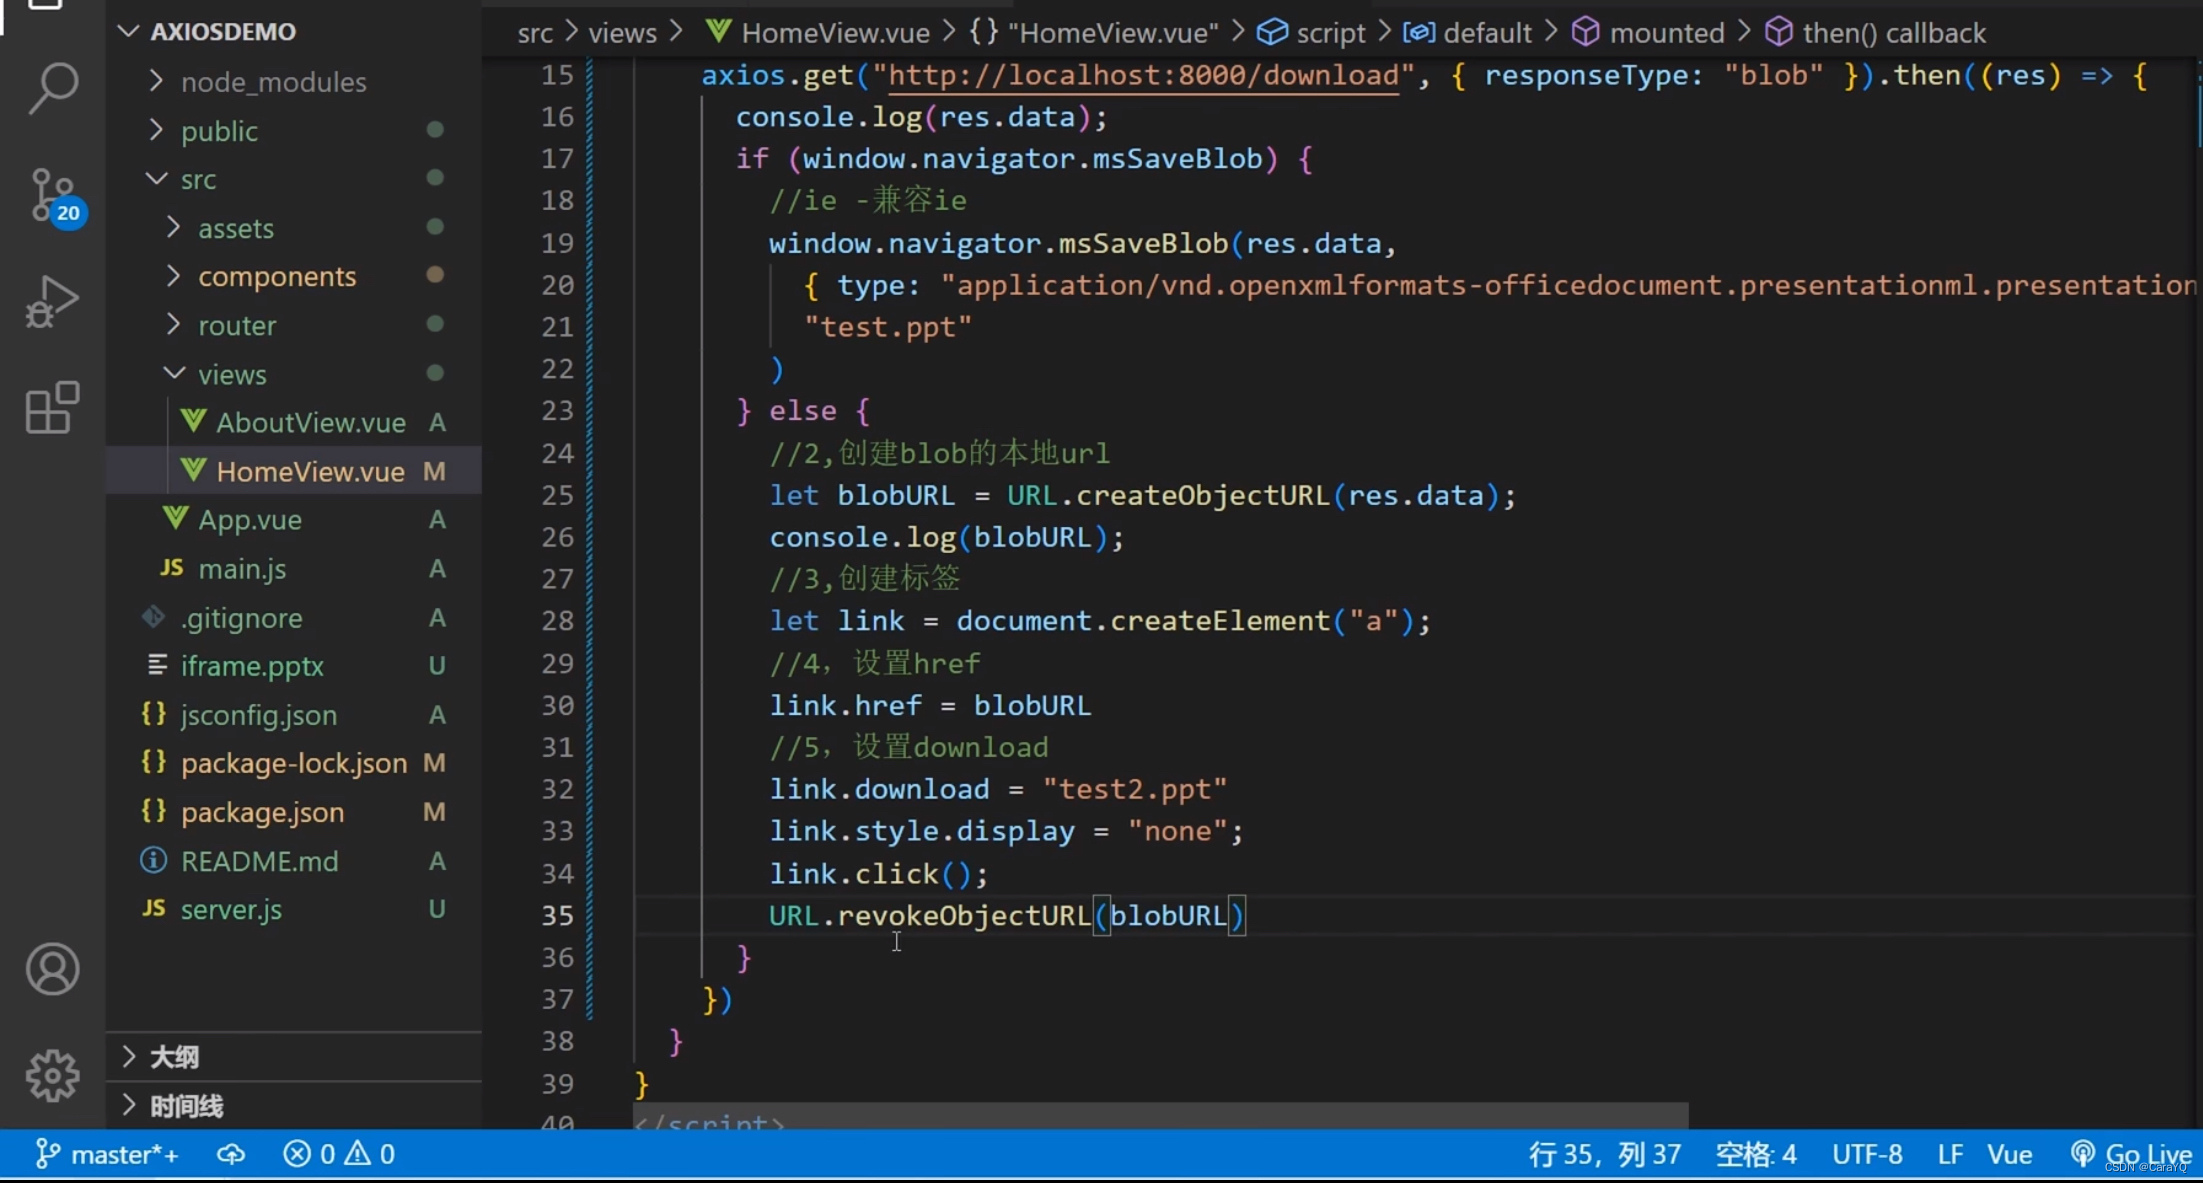
Task: Place cursor on "test2.ppt" string
Action: [1134, 790]
